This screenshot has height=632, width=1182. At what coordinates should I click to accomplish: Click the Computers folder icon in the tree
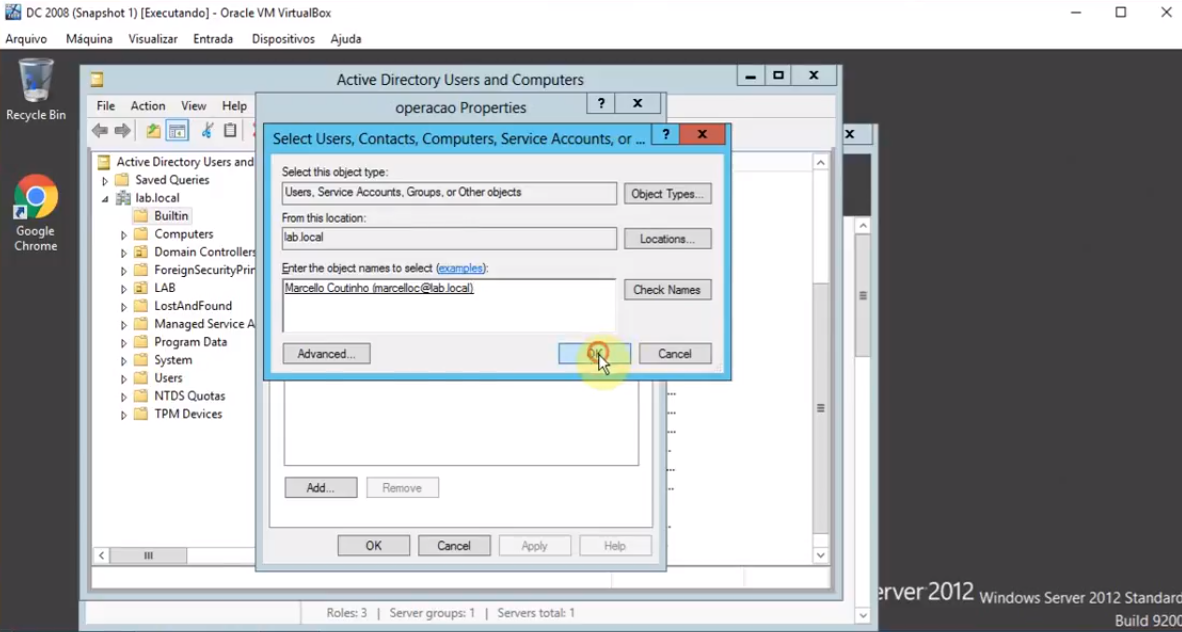[x=141, y=234]
